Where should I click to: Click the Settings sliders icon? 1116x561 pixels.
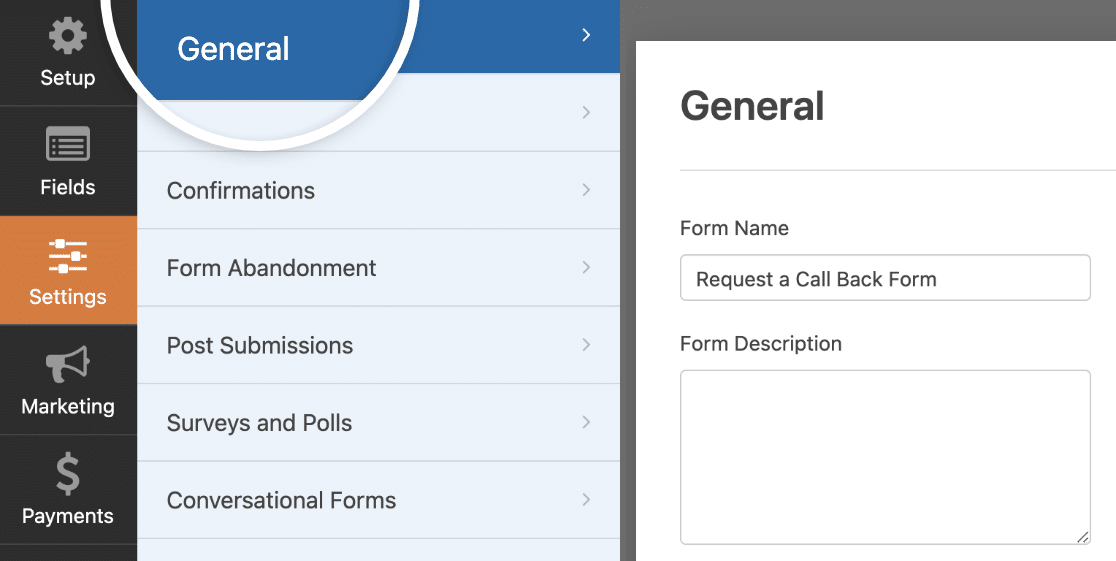pos(68,256)
